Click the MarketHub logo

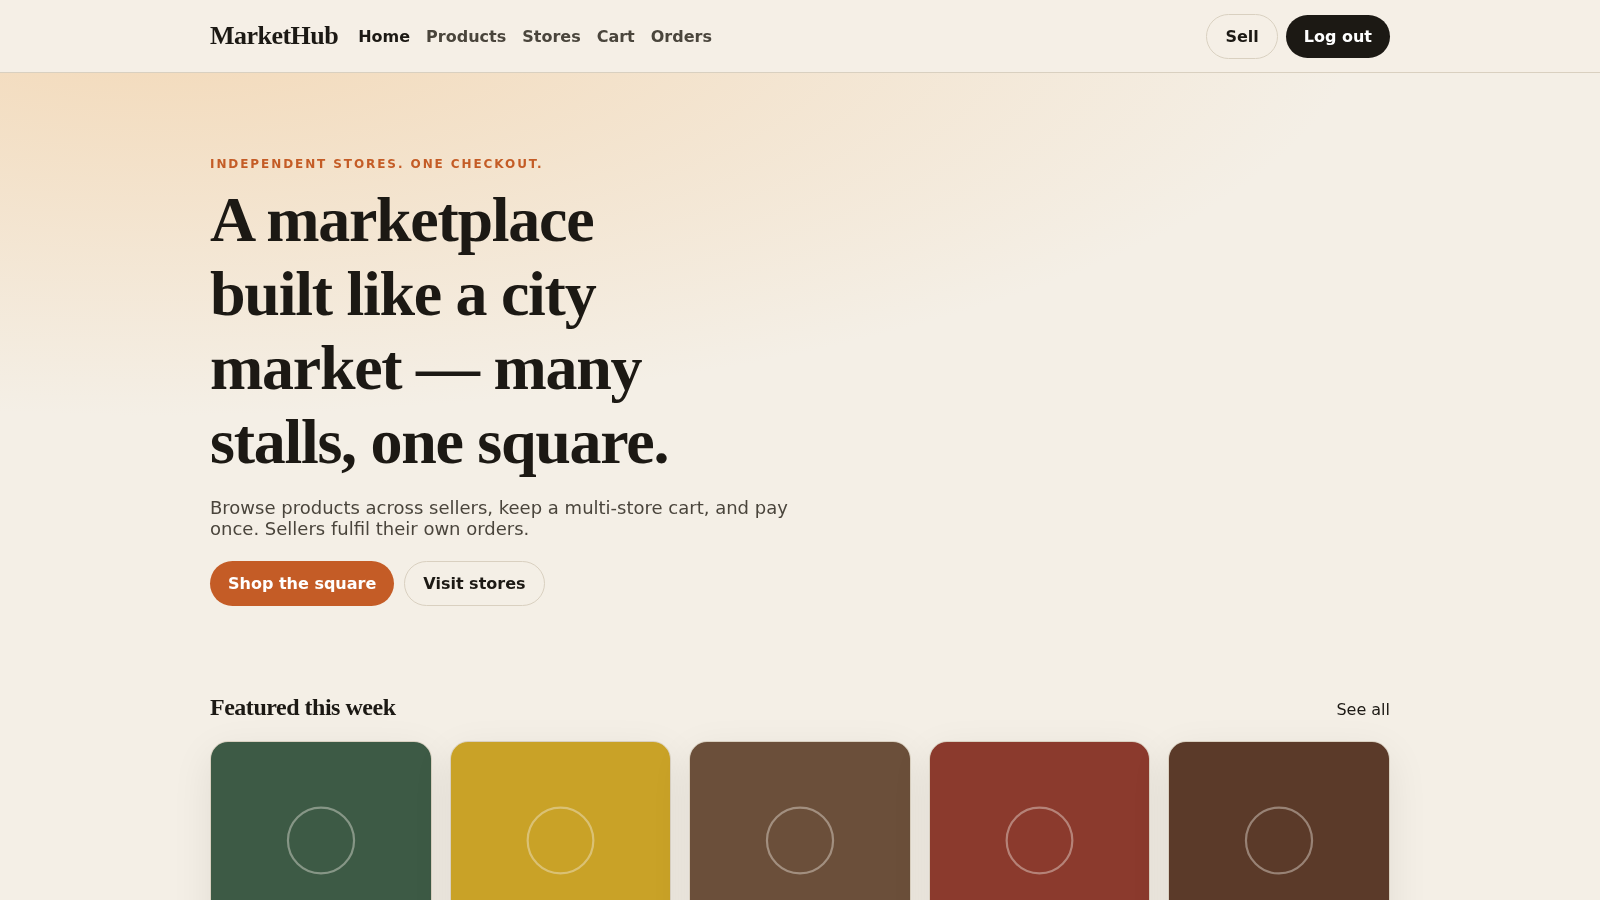(x=274, y=36)
